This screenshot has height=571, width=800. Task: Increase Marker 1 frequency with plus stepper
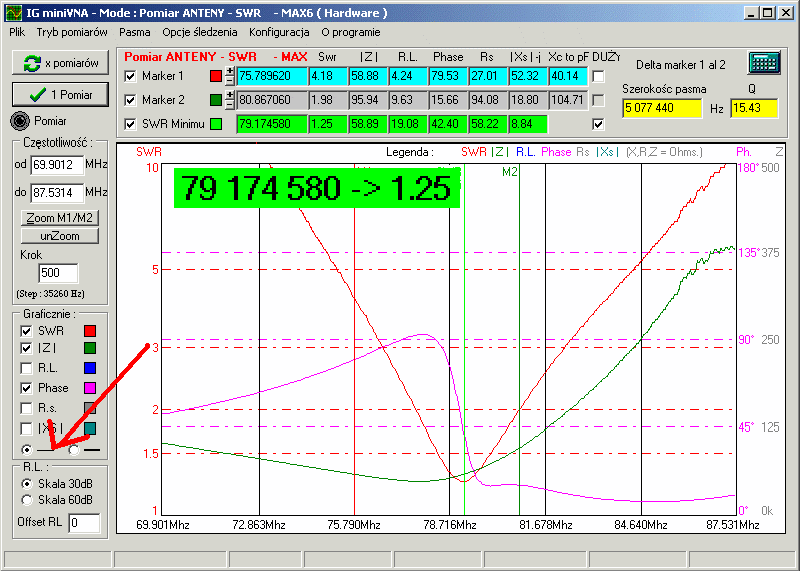pyautogui.click(x=230, y=71)
